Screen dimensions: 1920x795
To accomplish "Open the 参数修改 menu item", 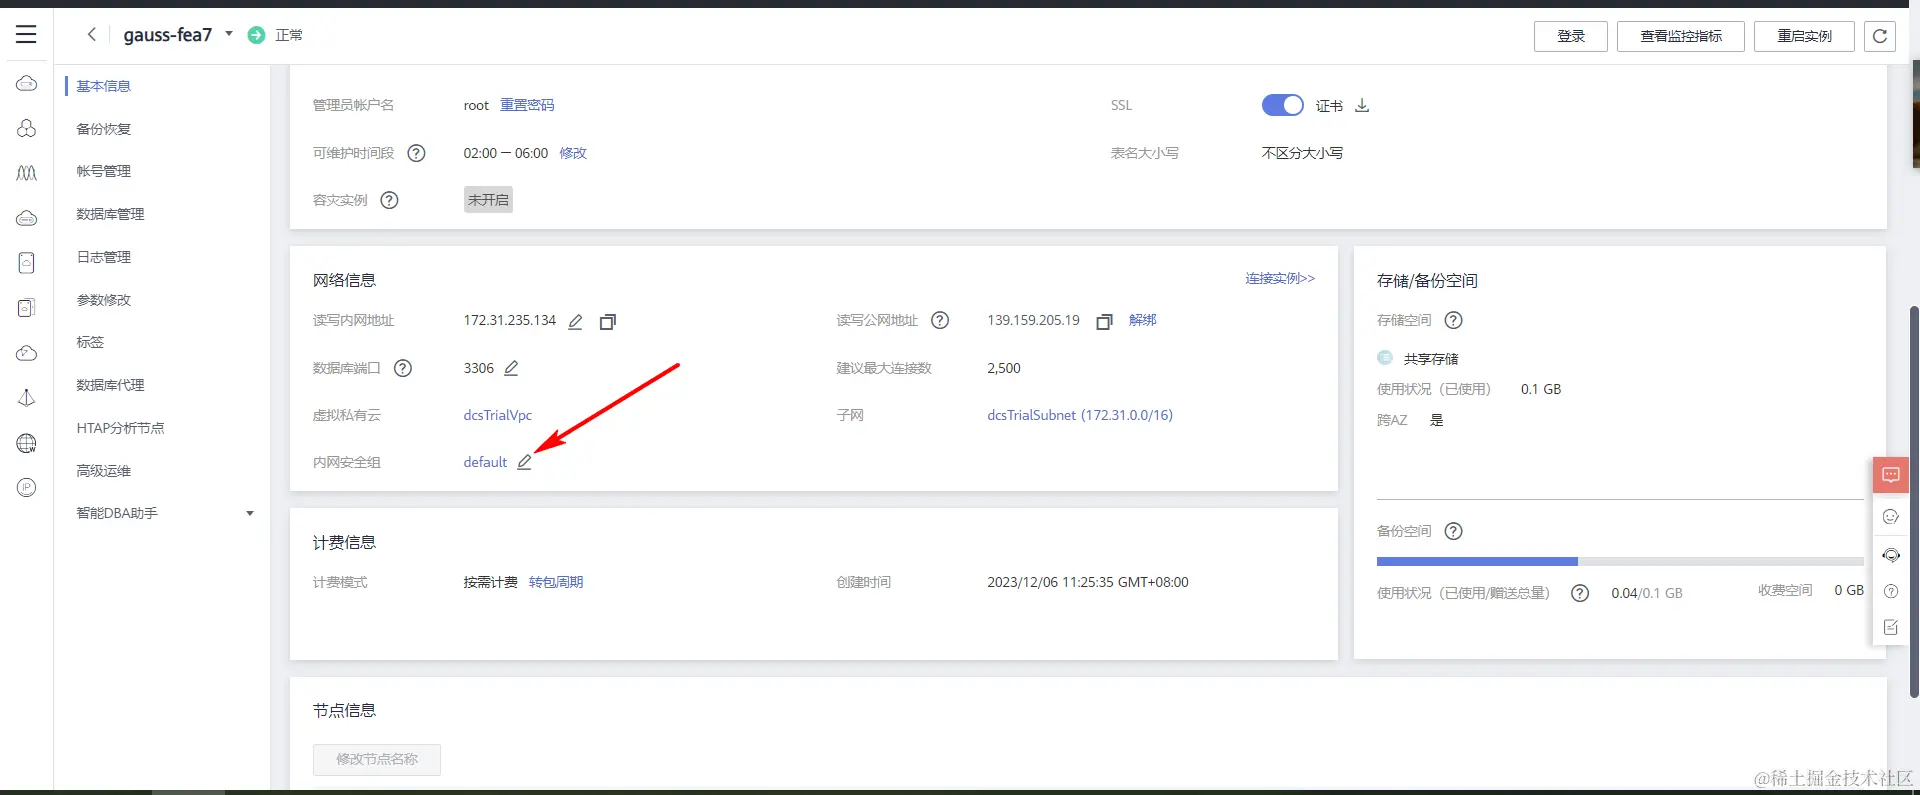I will 104,300.
